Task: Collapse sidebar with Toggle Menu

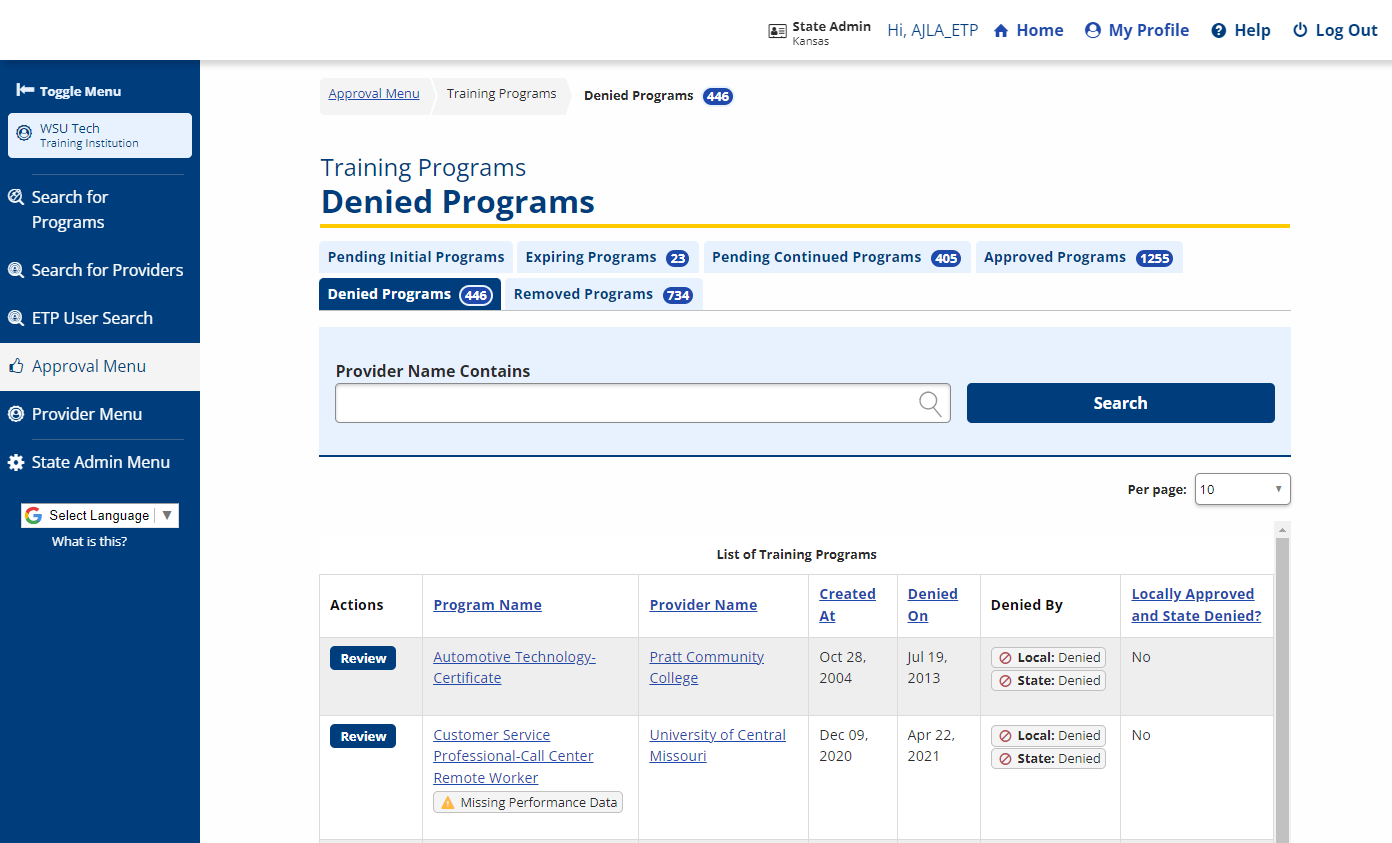Action: (x=69, y=91)
